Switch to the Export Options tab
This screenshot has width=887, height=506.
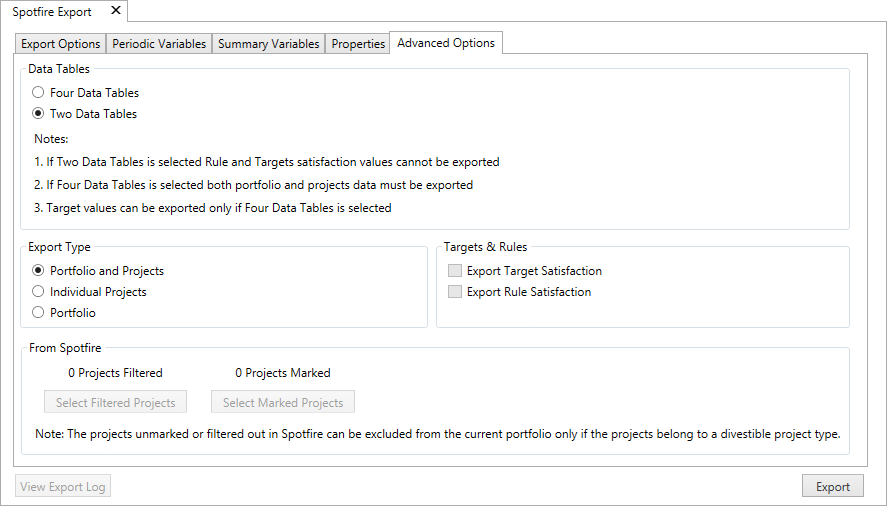61,44
